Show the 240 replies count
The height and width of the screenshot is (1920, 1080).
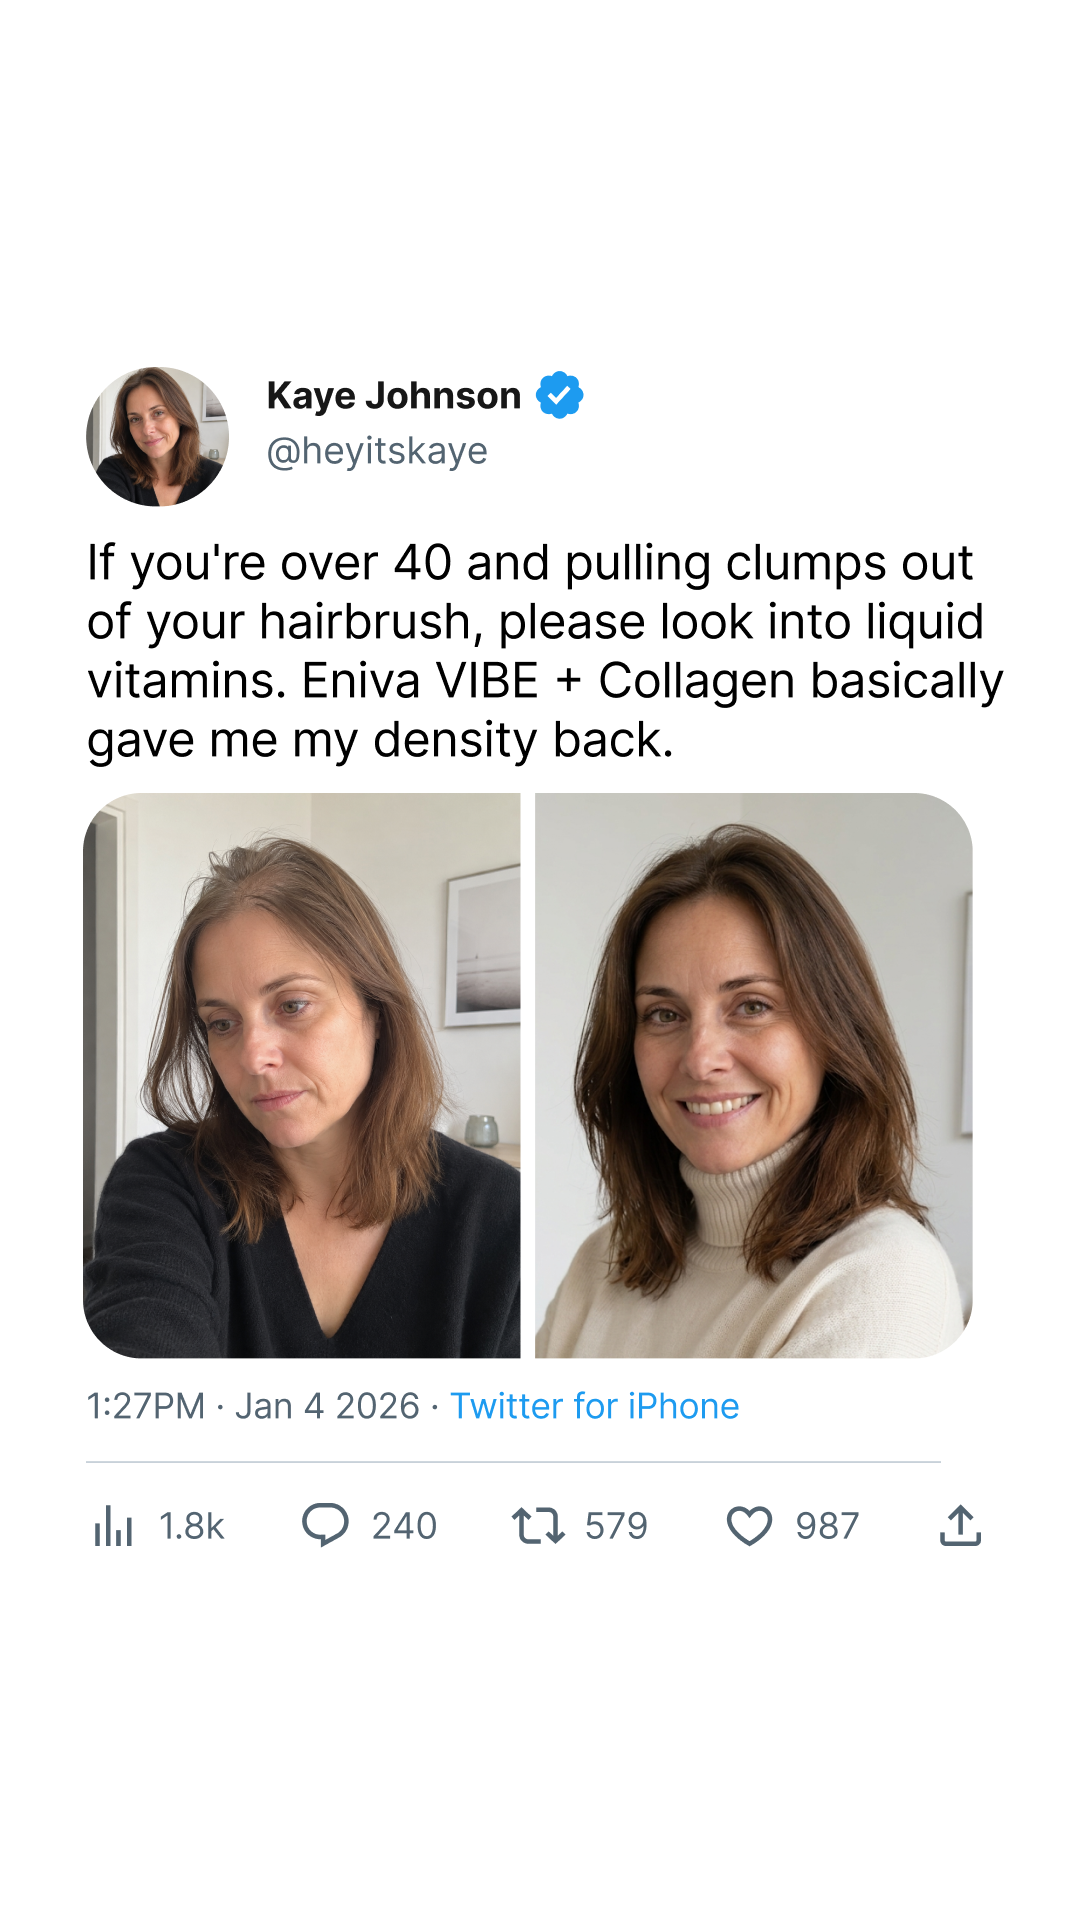coord(405,1526)
